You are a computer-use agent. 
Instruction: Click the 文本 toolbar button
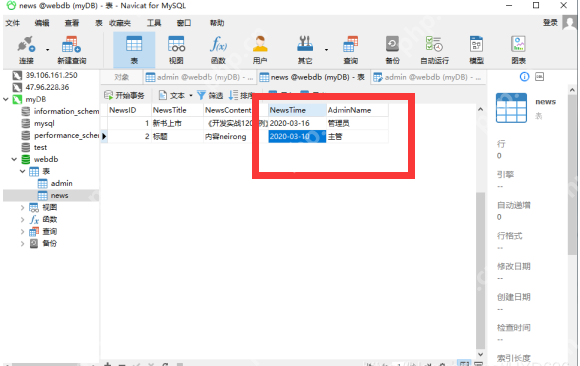[x=172, y=95]
